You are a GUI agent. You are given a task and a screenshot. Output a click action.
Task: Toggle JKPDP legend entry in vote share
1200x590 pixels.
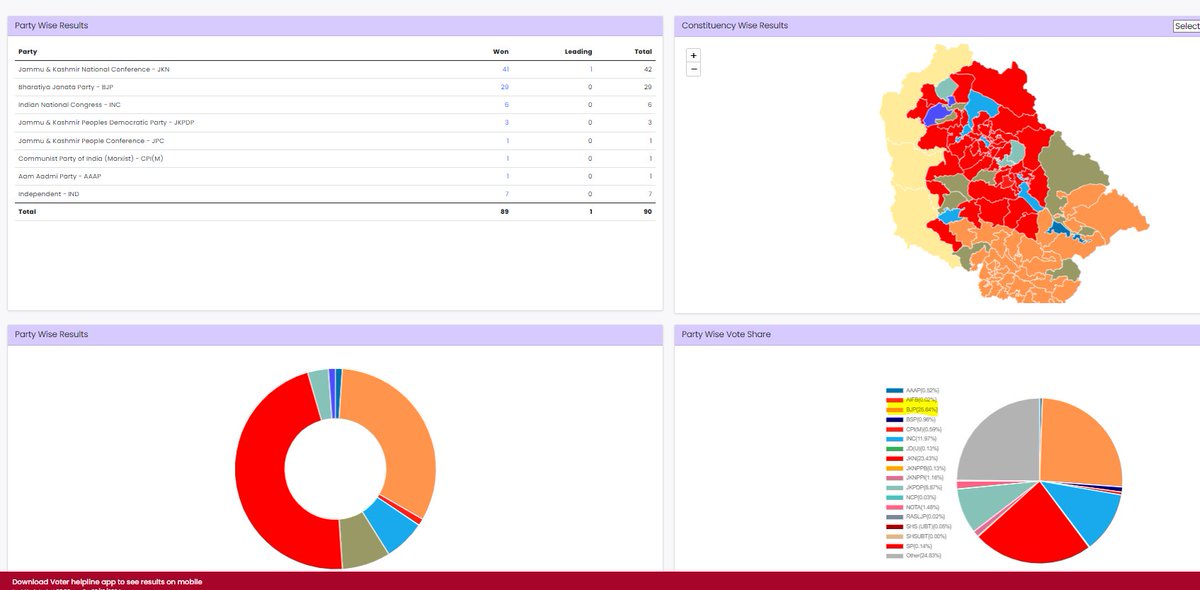pos(913,487)
